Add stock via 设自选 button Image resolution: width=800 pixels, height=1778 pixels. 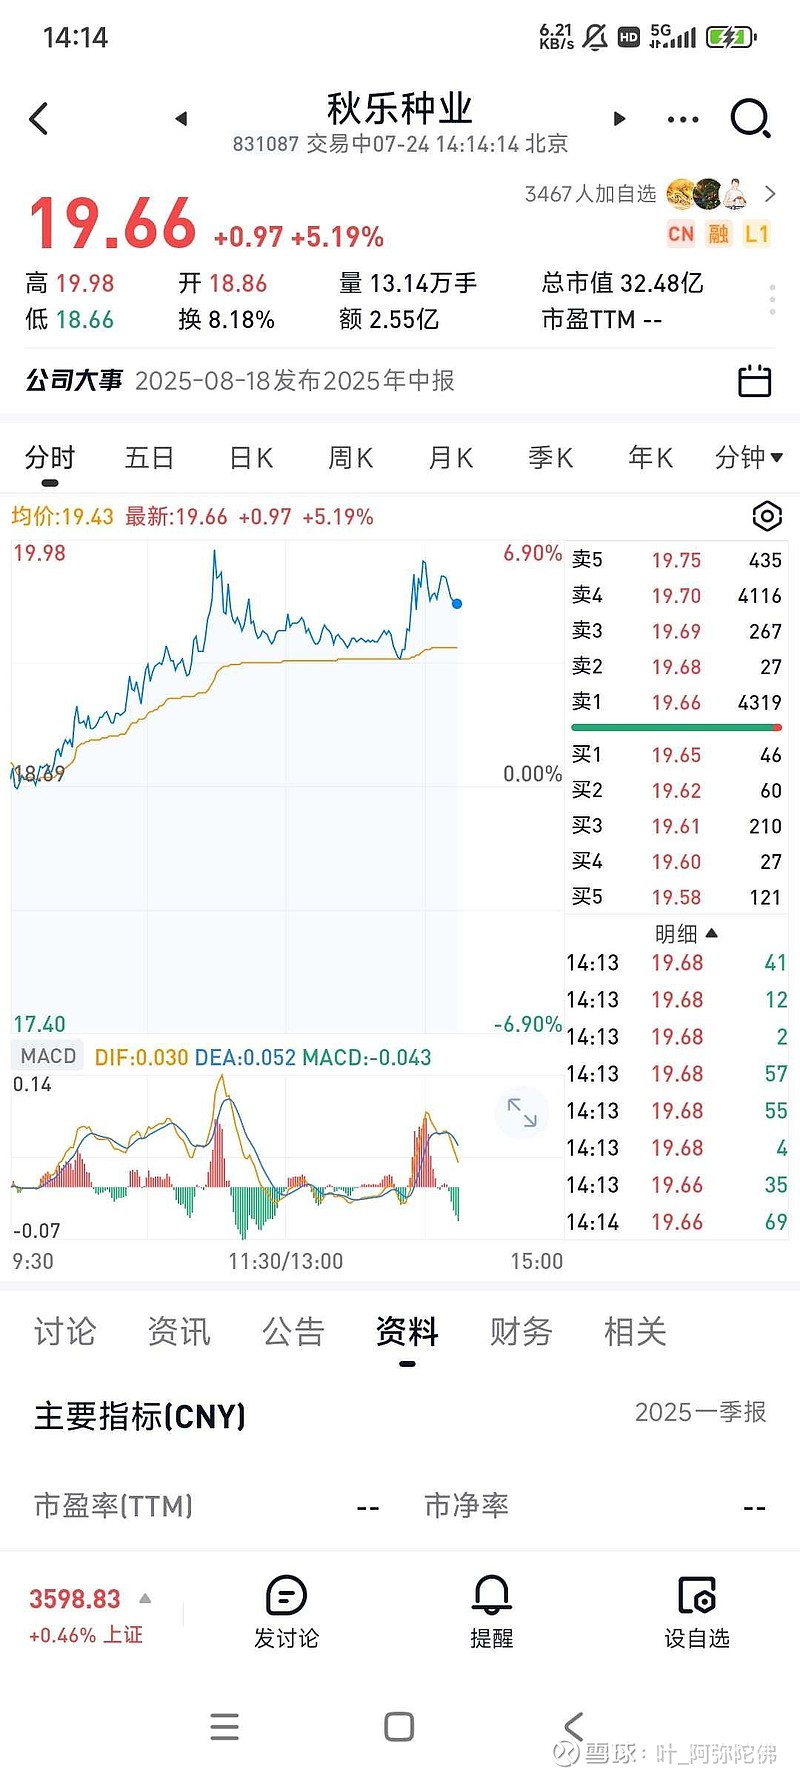coord(697,1610)
